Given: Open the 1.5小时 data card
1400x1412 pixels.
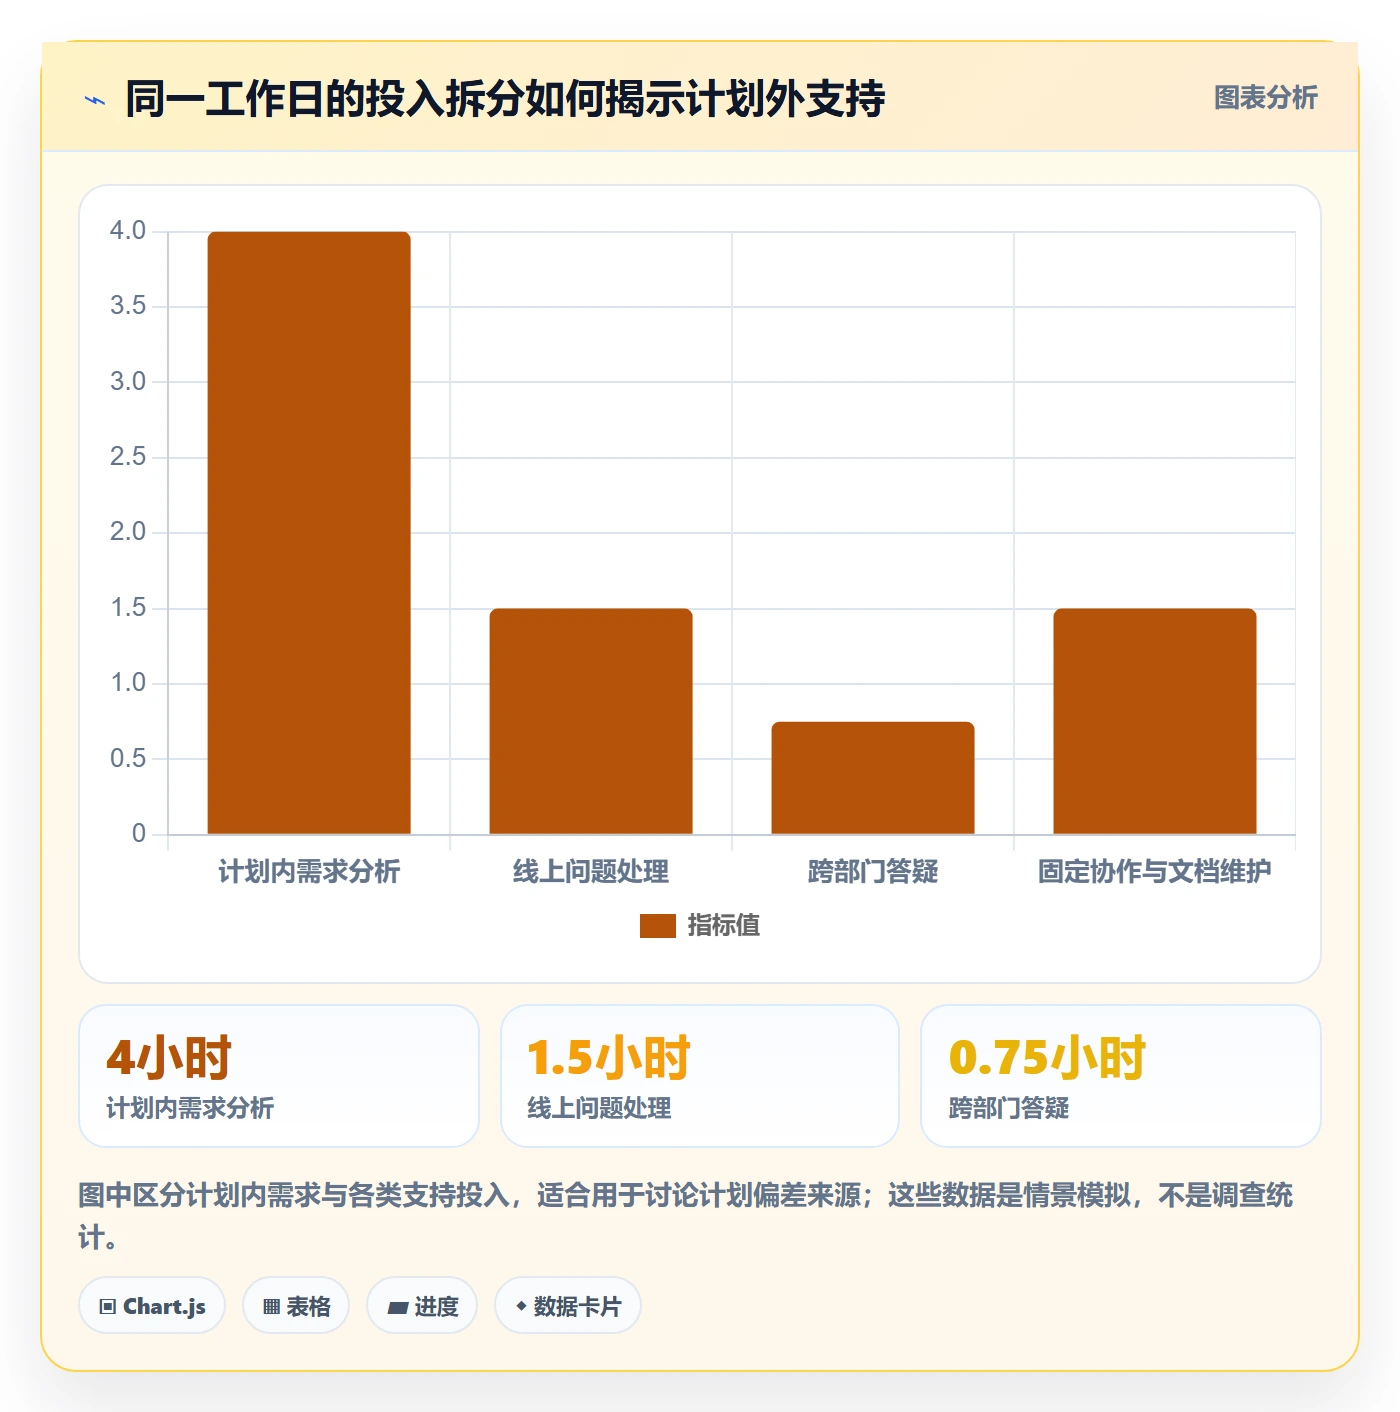Looking at the screenshot, I should click(700, 1076).
